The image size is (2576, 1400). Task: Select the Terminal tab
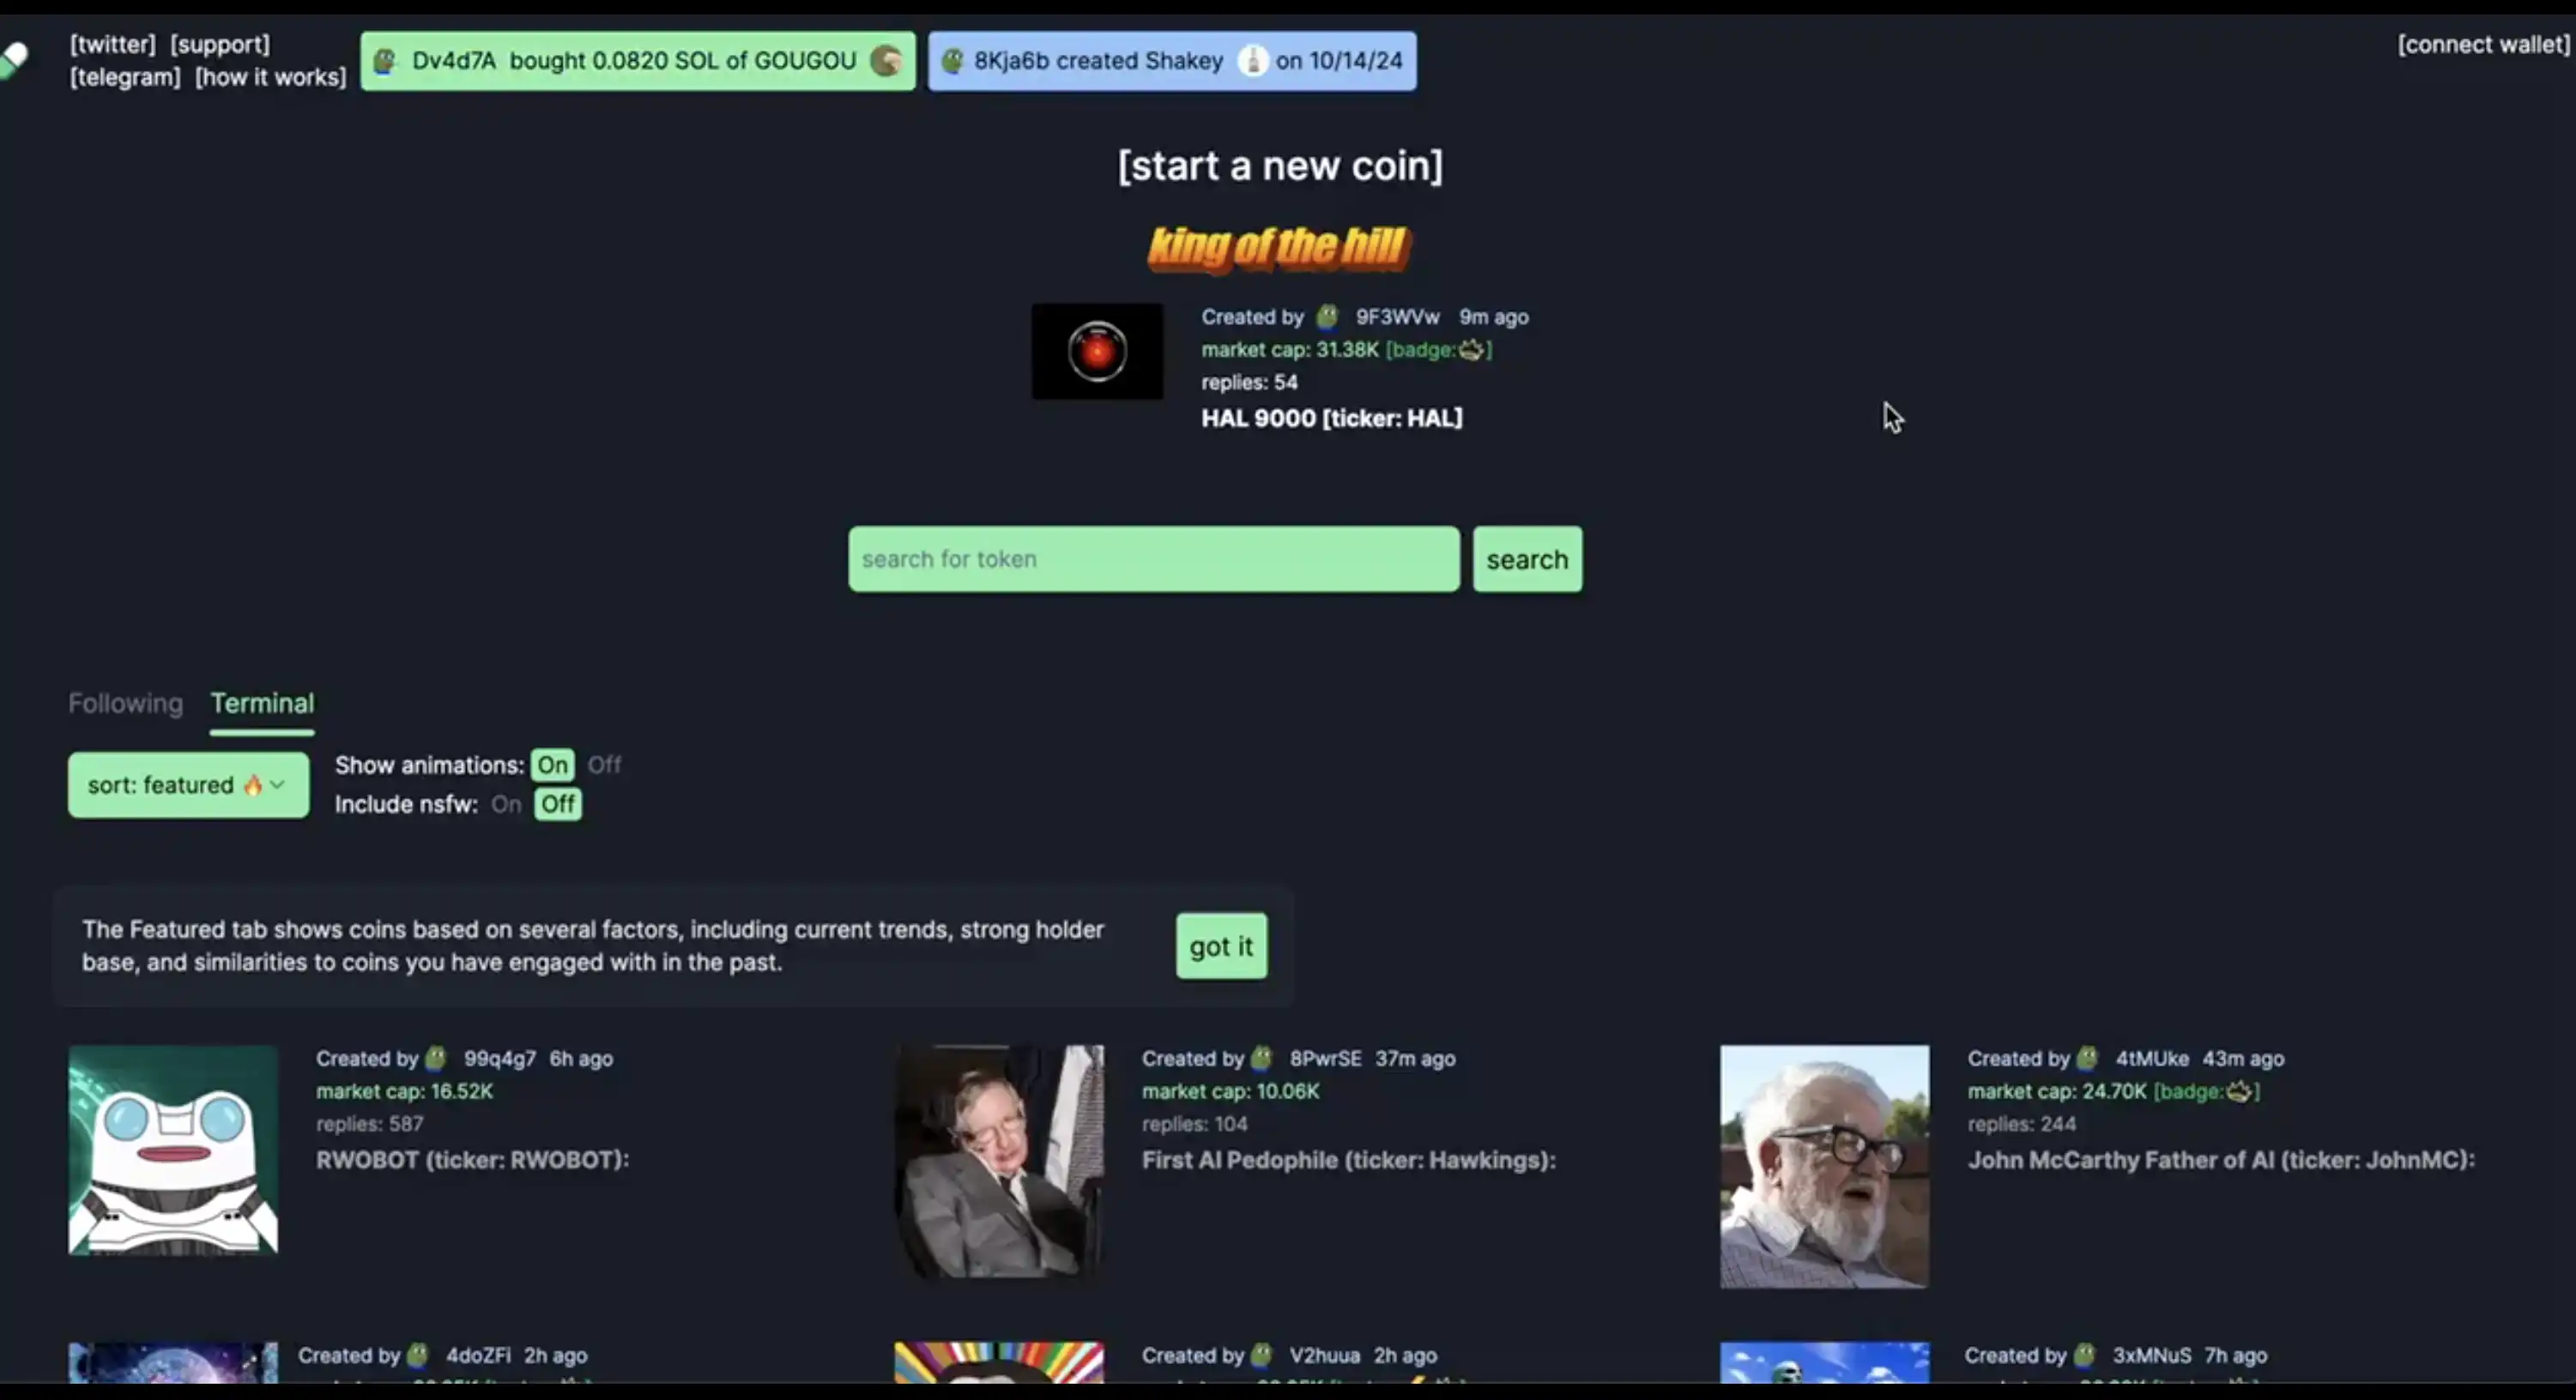pyautogui.click(x=262, y=702)
